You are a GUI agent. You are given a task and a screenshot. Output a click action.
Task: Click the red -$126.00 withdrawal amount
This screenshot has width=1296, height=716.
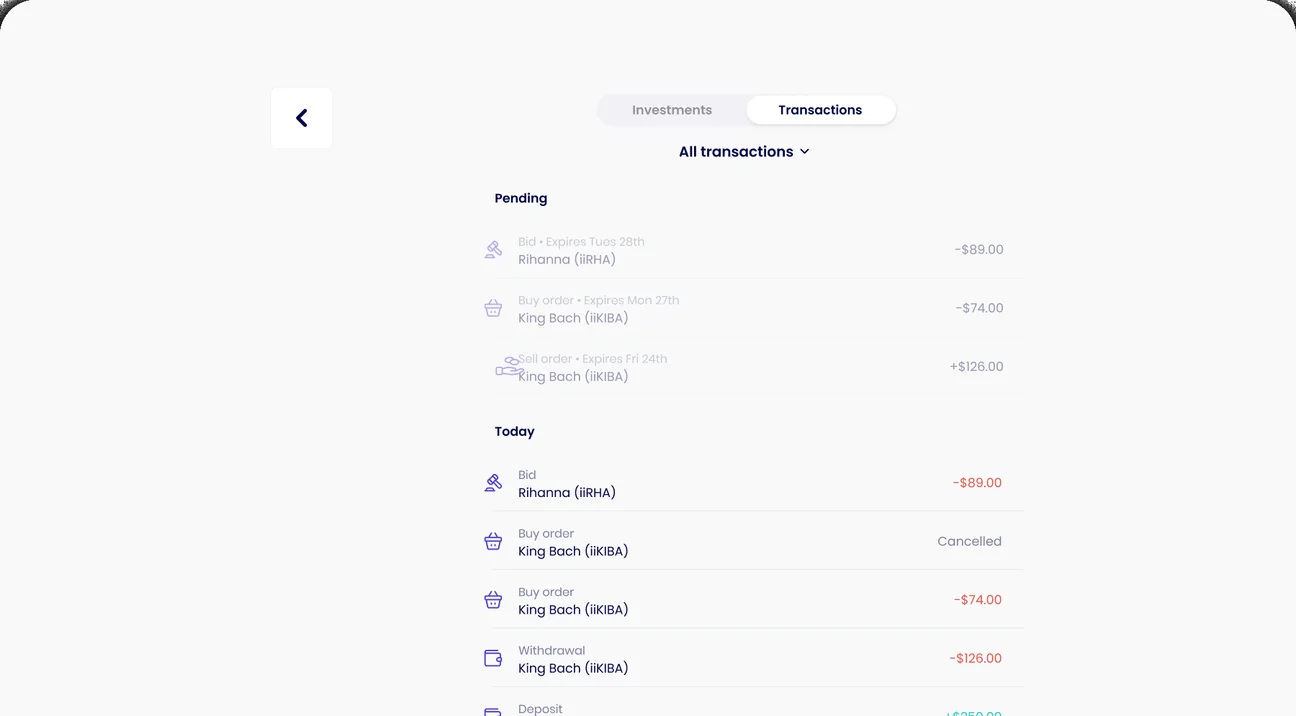[975, 658]
